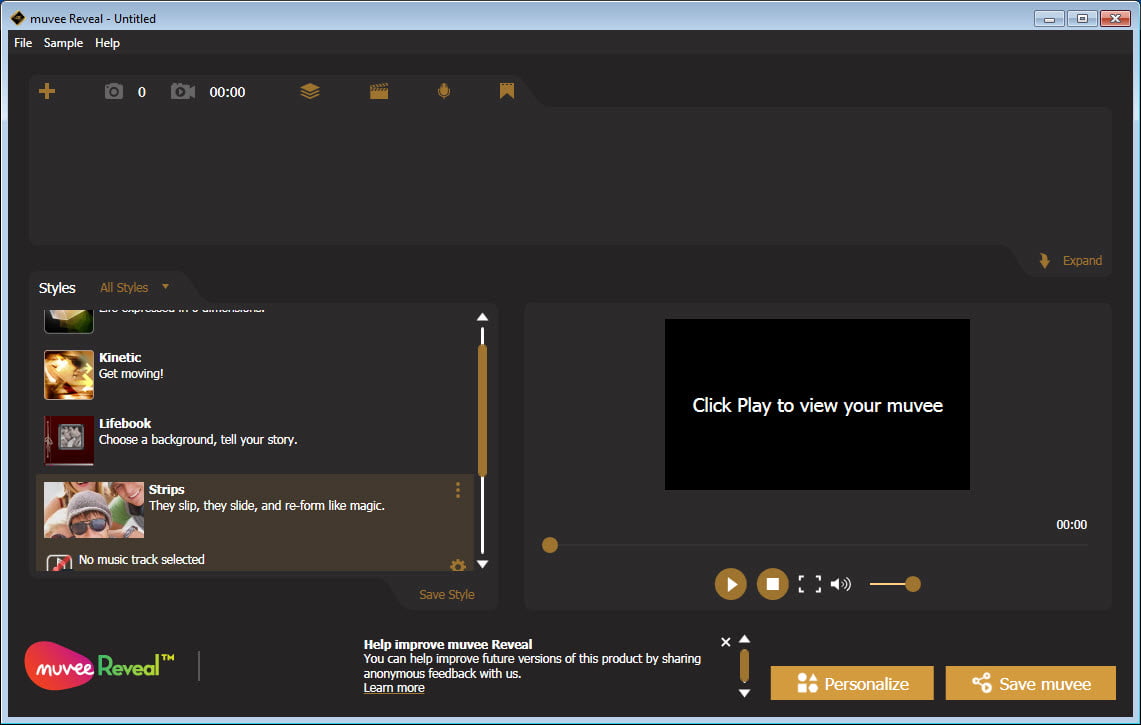
Task: Close the Help improve notification
Action: click(x=725, y=642)
